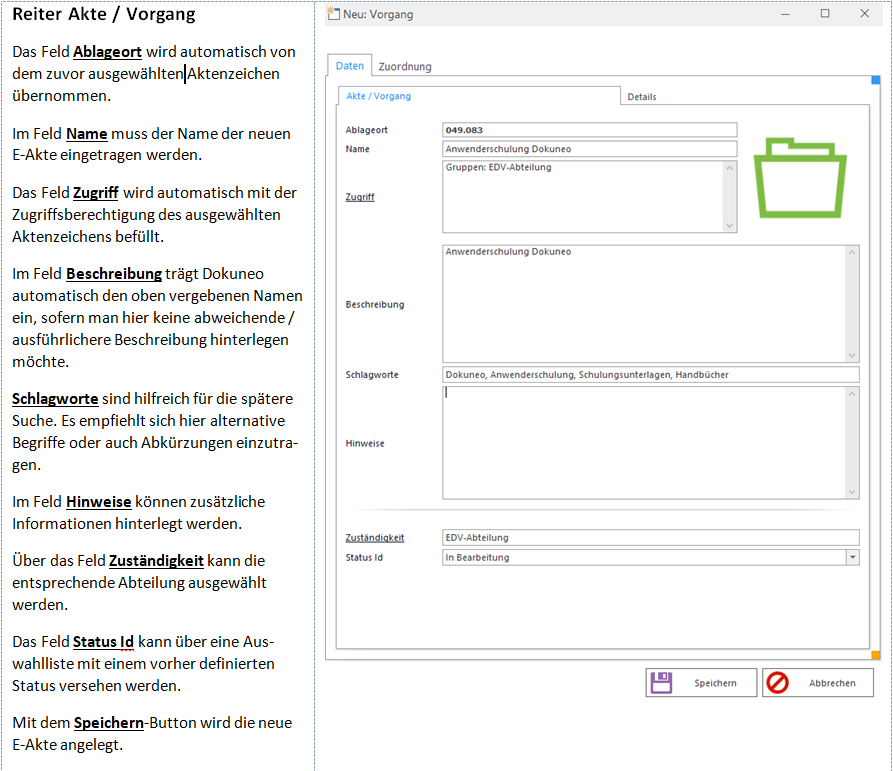This screenshot has height=771, width=893.
Task: Open the Zugriff link label
Action: click(x=360, y=197)
